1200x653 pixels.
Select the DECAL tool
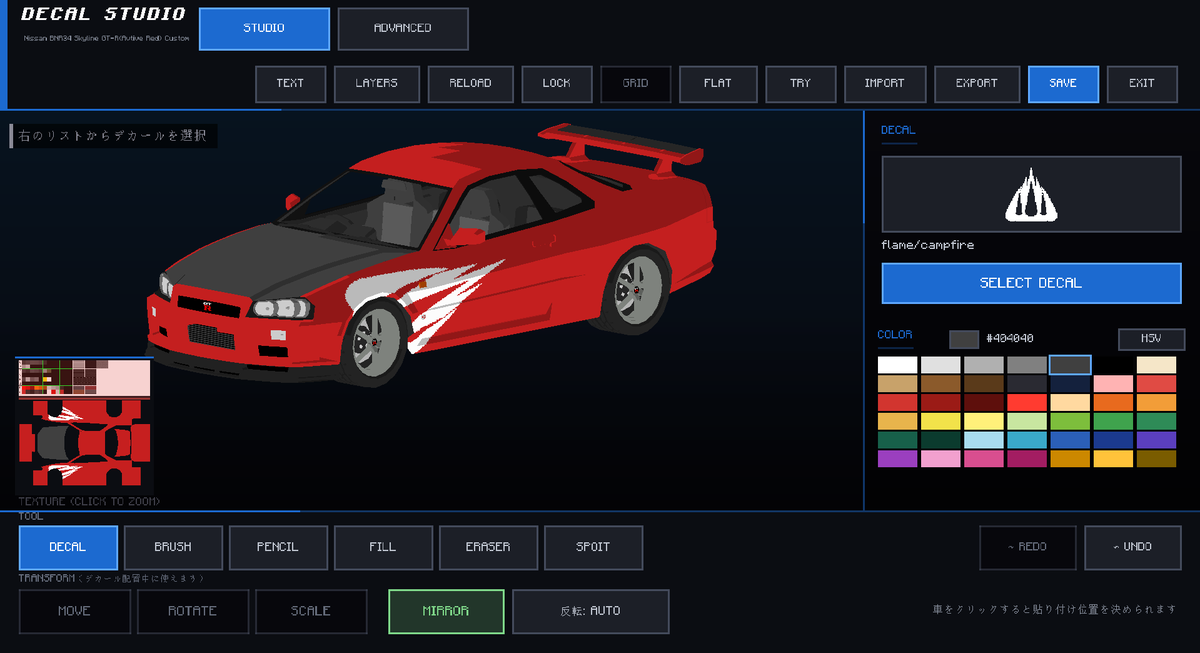(x=68, y=547)
